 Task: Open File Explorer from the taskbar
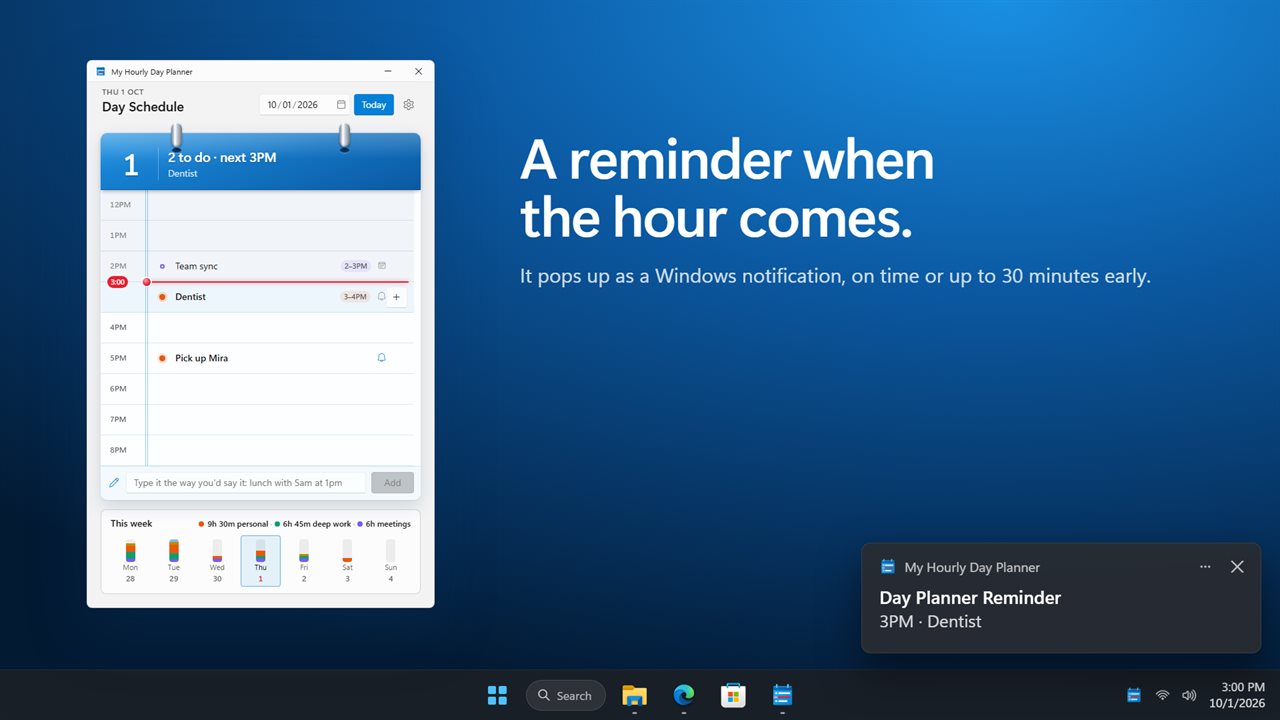click(x=634, y=695)
